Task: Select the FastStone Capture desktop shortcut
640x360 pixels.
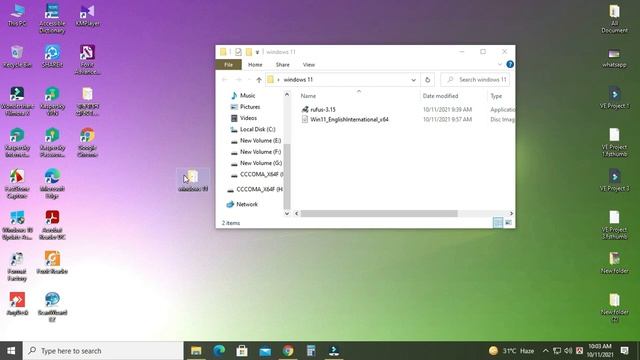Action: 17,184
